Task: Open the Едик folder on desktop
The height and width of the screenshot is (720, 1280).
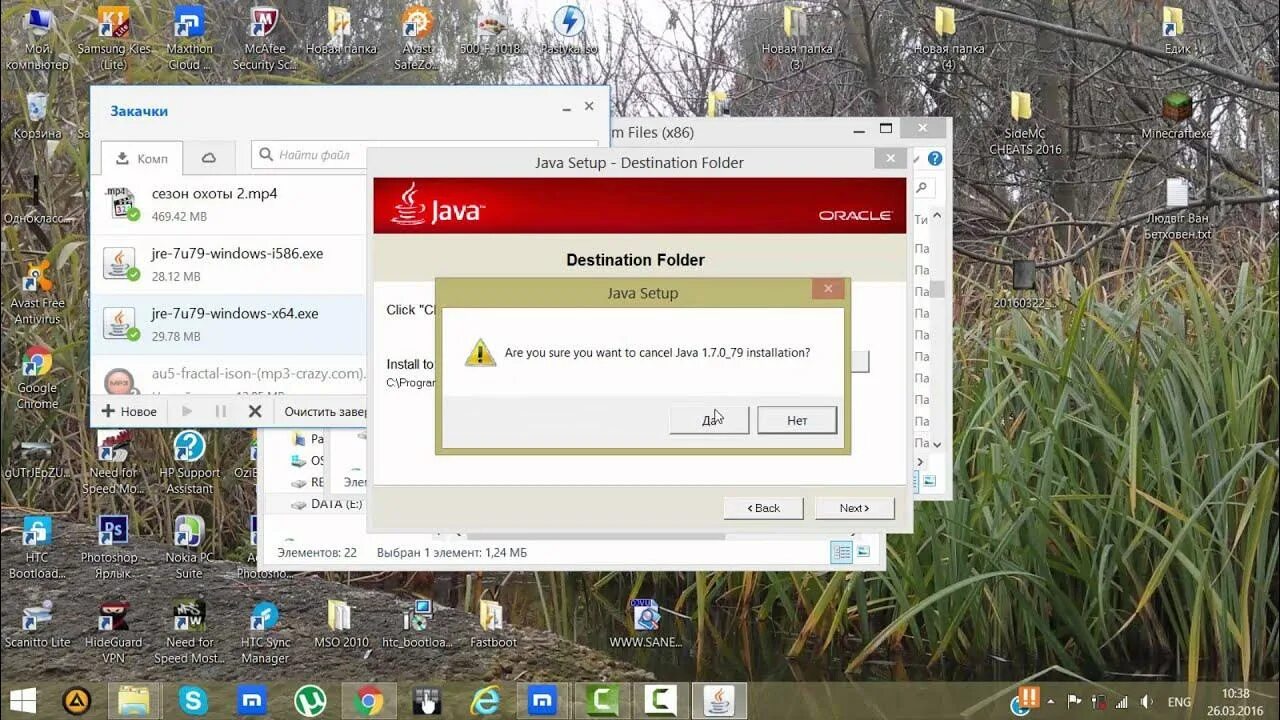Action: (1177, 32)
